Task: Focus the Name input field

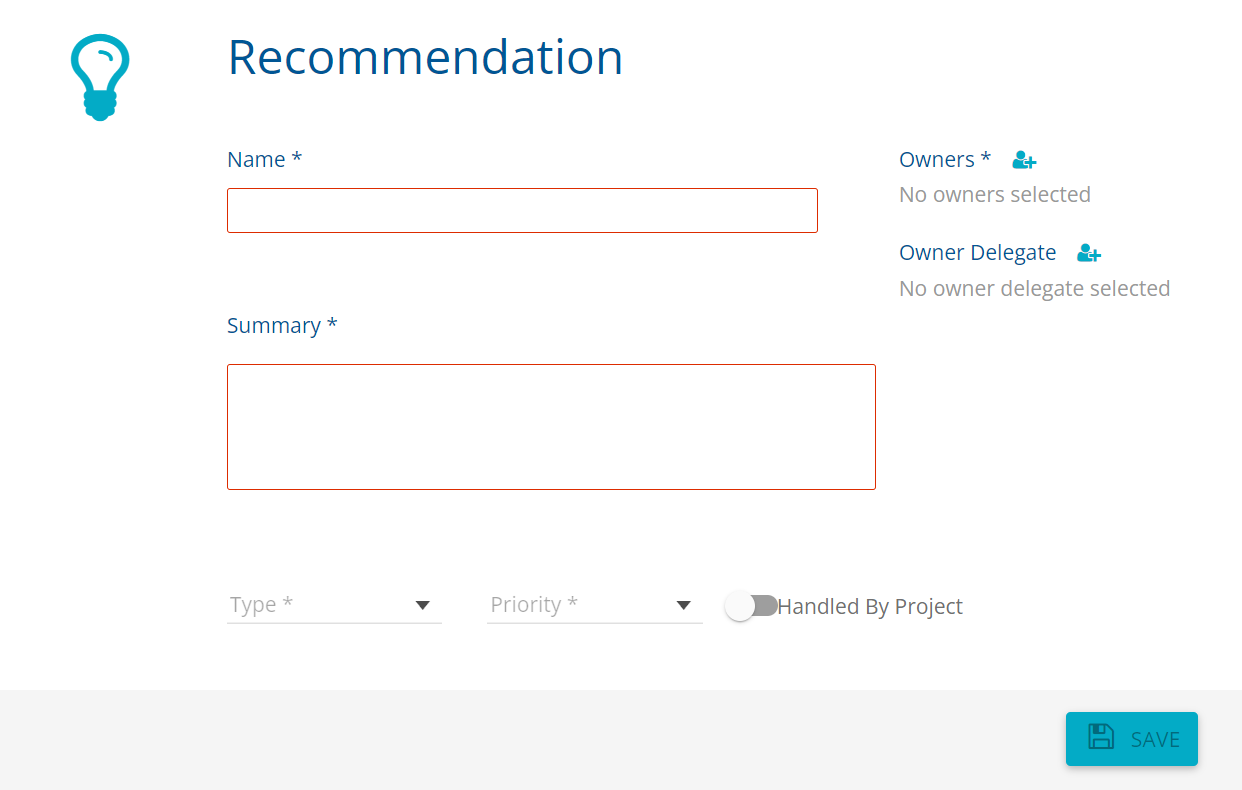Action: 522,211
